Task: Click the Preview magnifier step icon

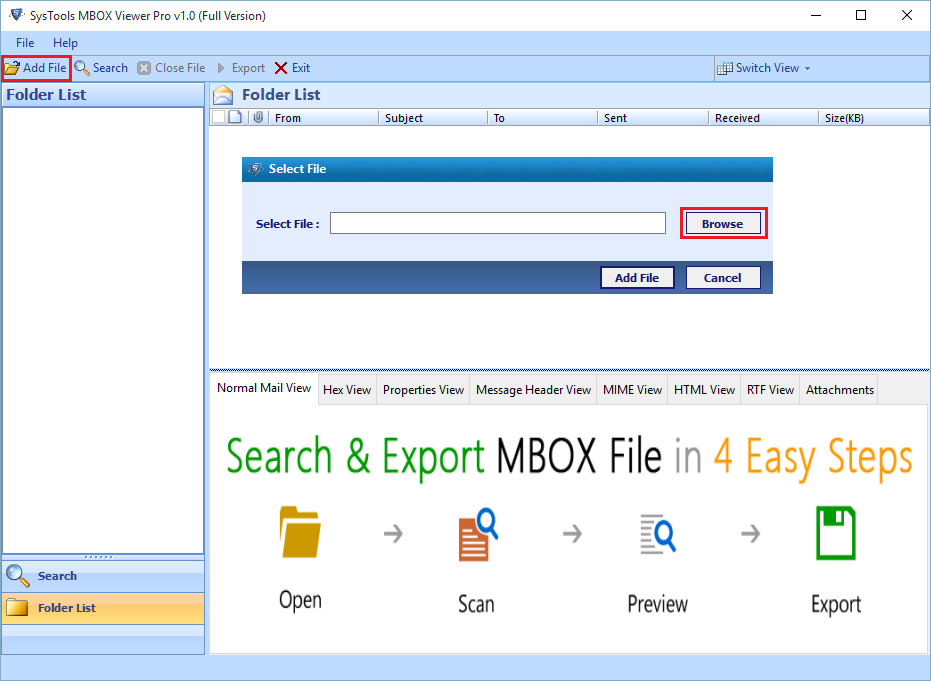Action: [x=658, y=534]
